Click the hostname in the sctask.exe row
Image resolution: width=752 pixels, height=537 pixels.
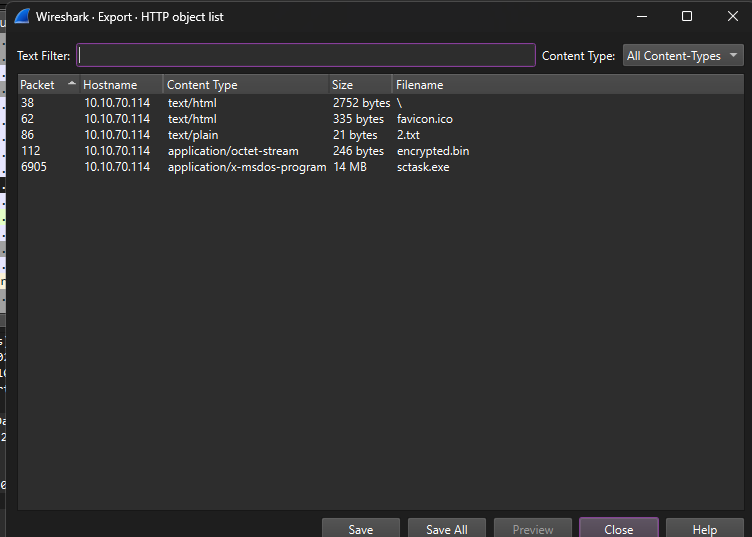(117, 167)
